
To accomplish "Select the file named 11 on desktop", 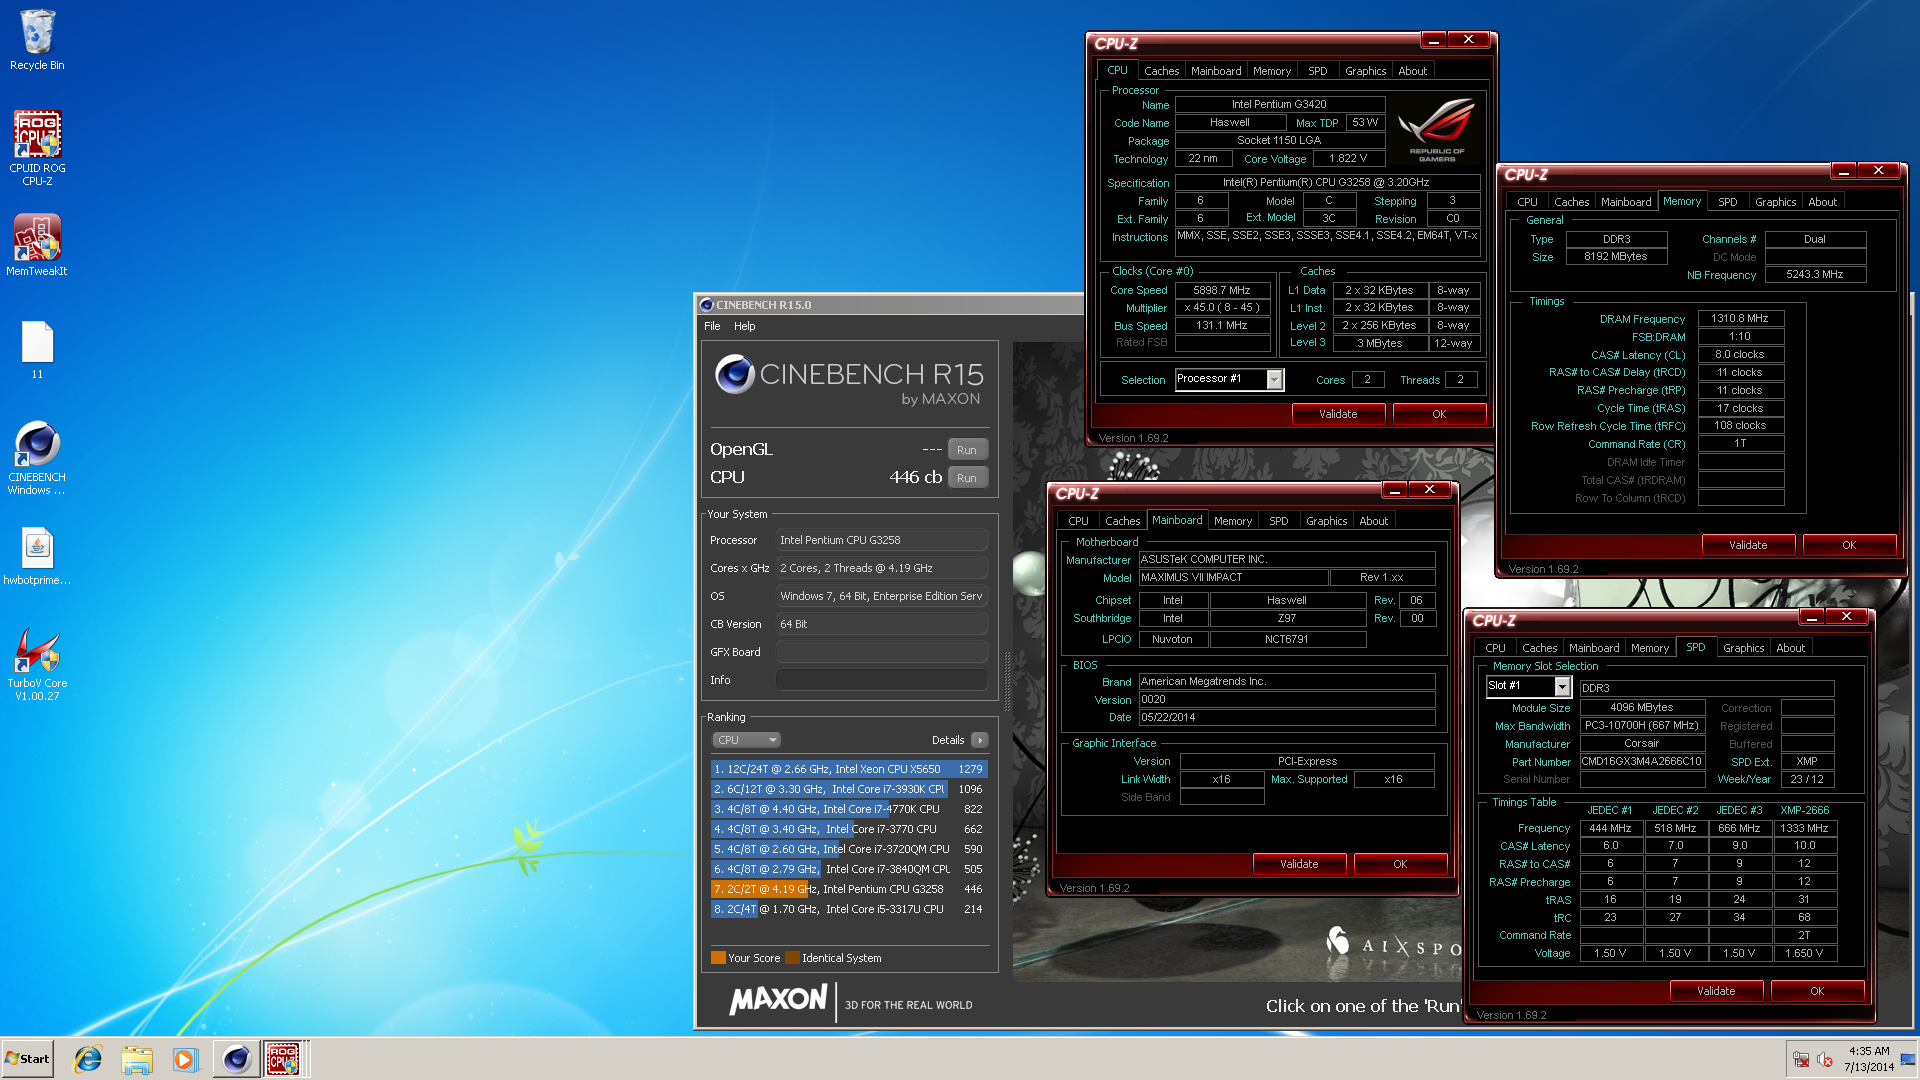I will pos(37,350).
